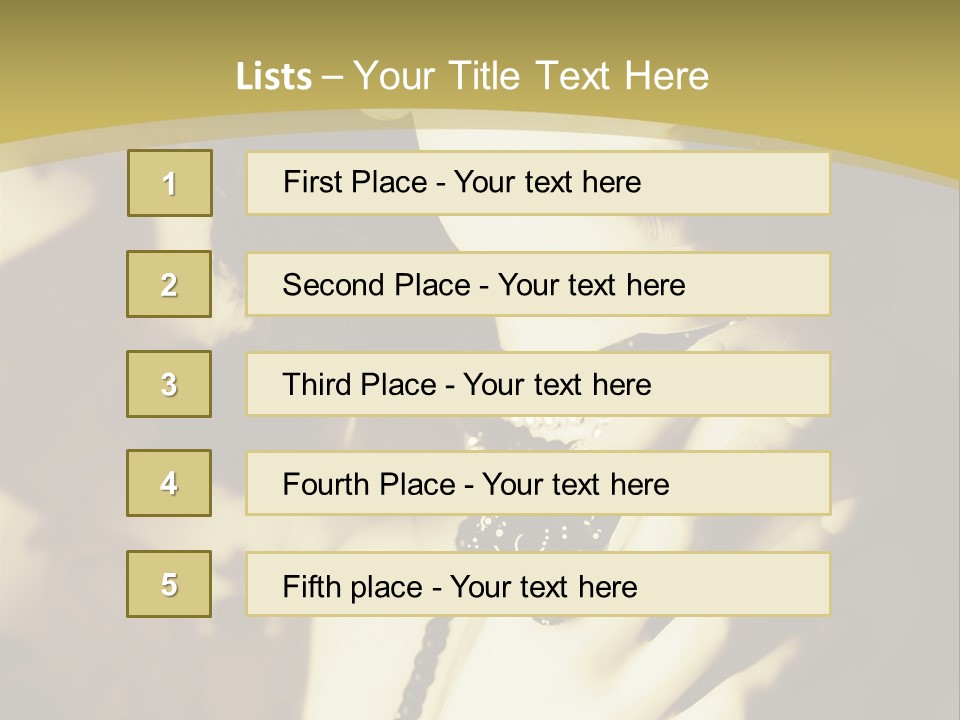960x720 pixels.
Task: Click the number 5 box
Action: coord(169,584)
